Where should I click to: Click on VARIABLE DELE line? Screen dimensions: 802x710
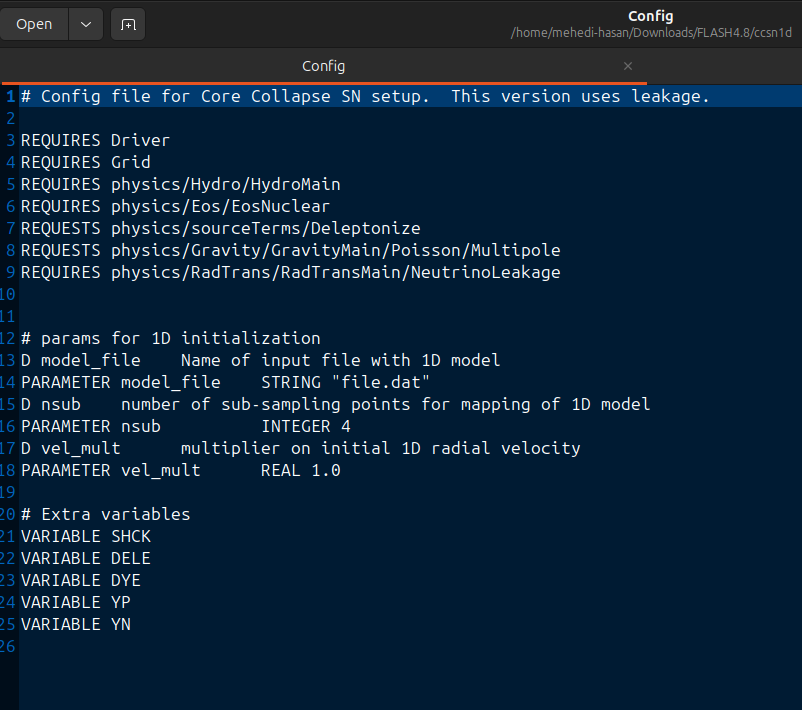86,558
